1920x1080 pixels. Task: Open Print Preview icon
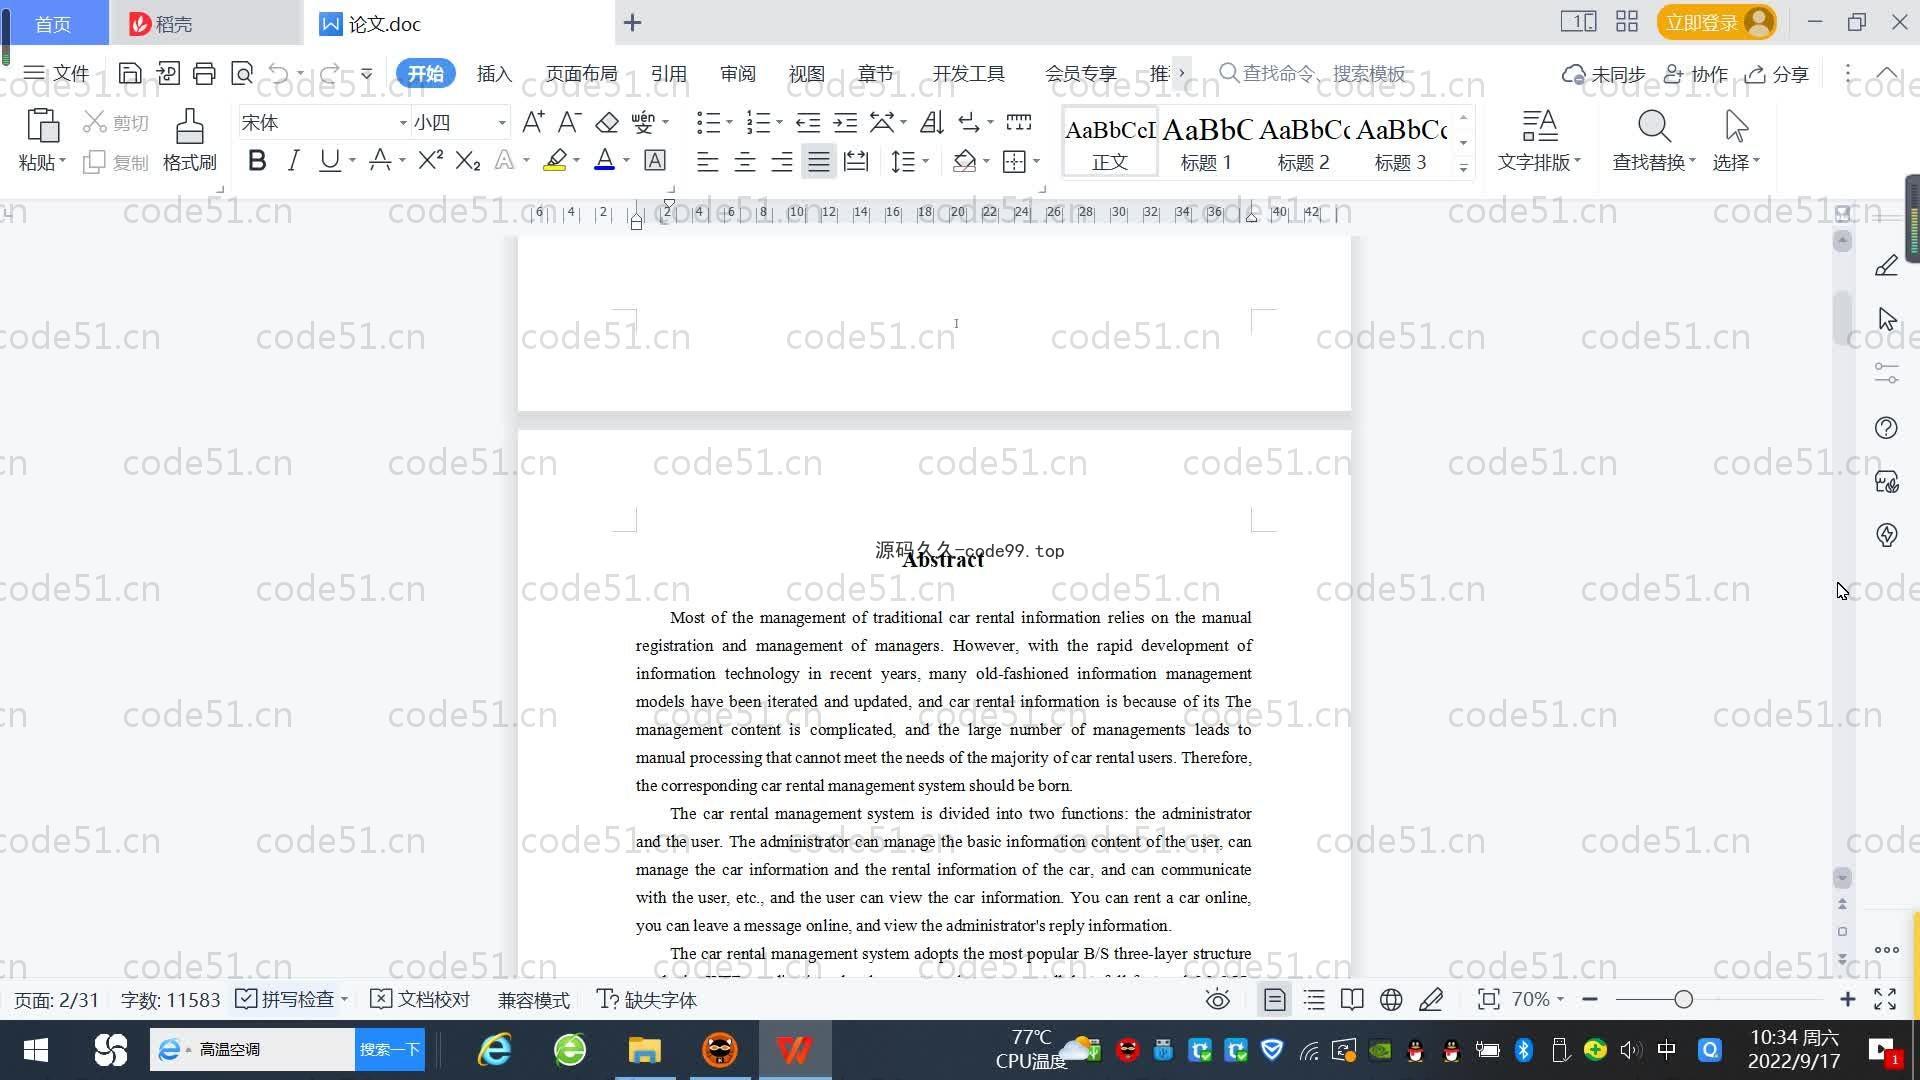(241, 73)
